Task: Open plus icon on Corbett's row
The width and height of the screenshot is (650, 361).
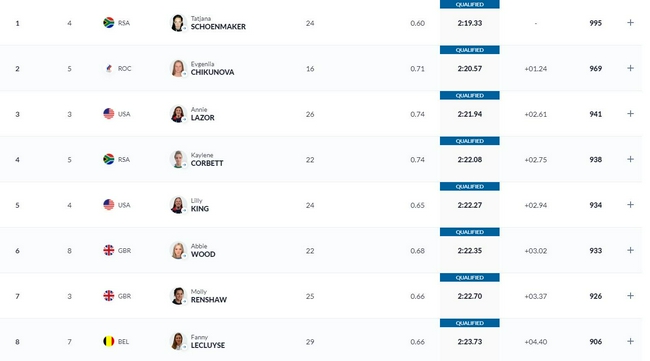Action: (630, 160)
